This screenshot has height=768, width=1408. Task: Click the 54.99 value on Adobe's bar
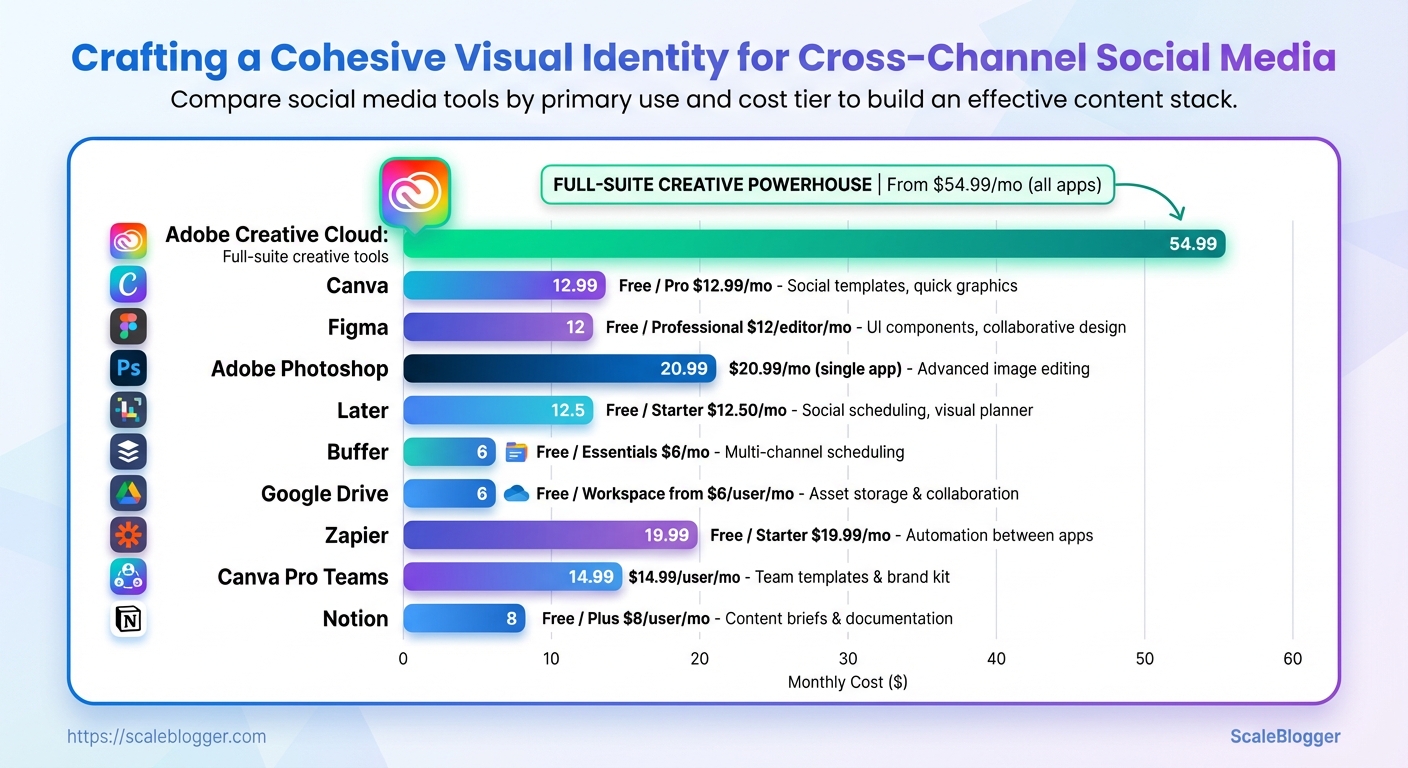[1192, 243]
